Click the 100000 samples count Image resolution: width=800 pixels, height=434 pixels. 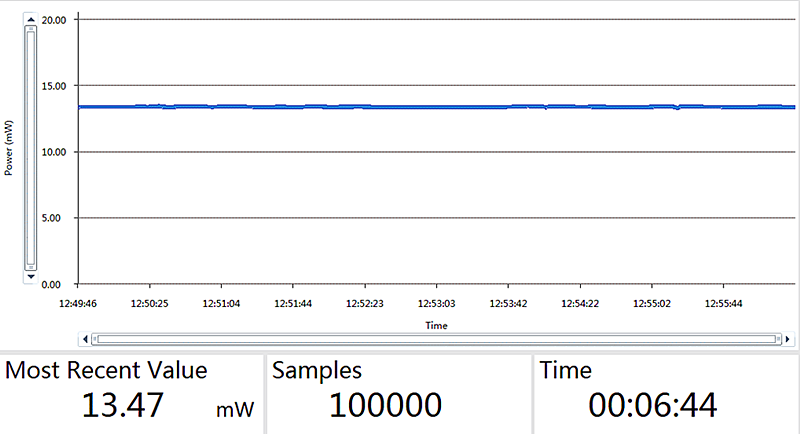coord(385,405)
